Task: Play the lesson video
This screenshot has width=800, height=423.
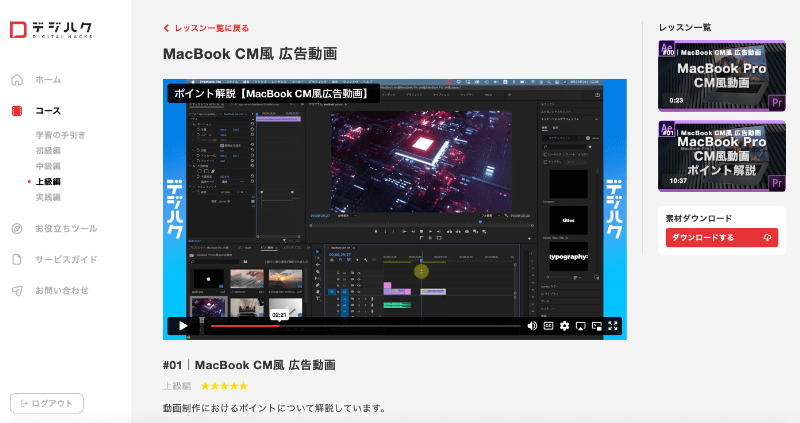Action: pyautogui.click(x=183, y=325)
